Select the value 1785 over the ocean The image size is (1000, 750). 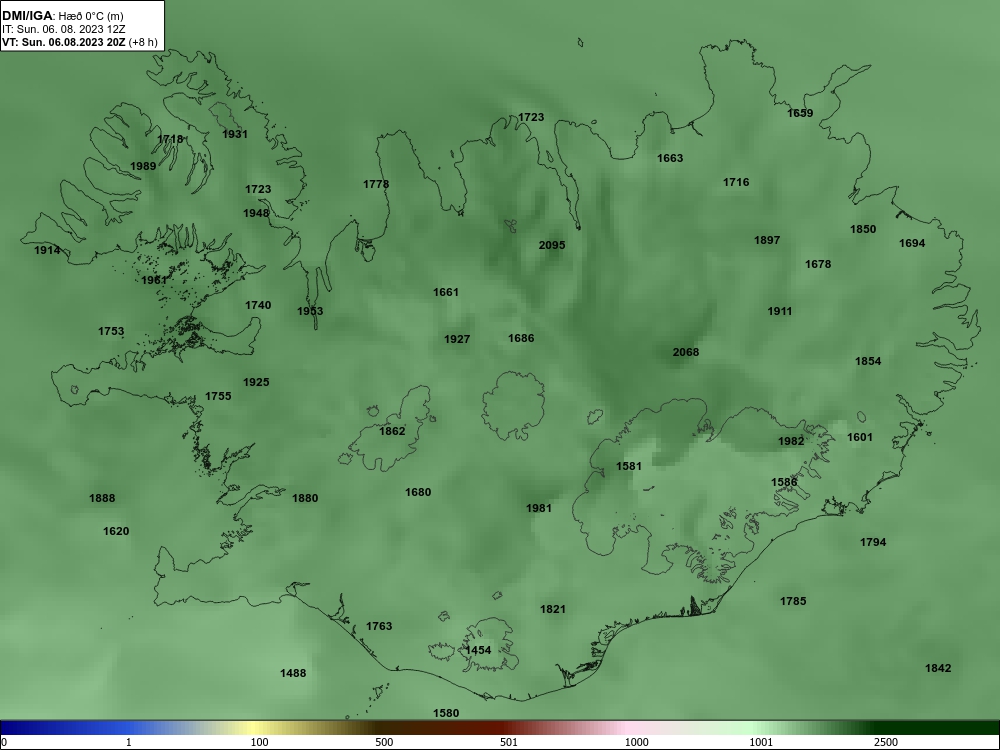click(793, 601)
